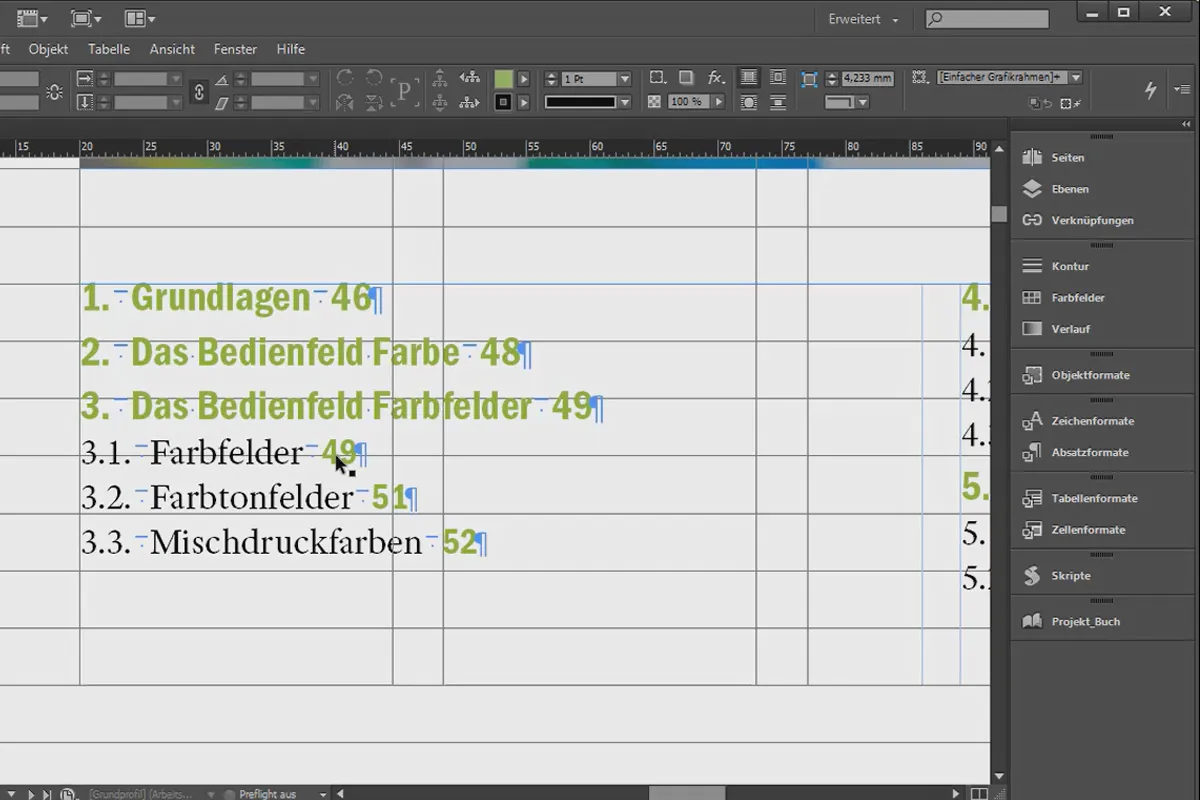Click the green fill color swatch
Image resolution: width=1200 pixels, height=800 pixels.
(x=503, y=79)
